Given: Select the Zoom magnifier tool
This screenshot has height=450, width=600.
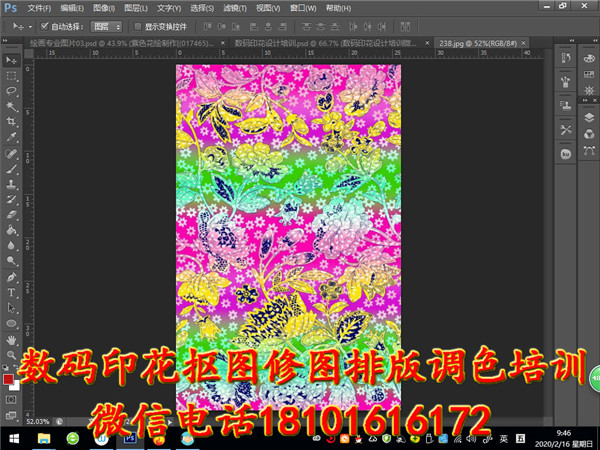Looking at the screenshot, I should tap(11, 355).
